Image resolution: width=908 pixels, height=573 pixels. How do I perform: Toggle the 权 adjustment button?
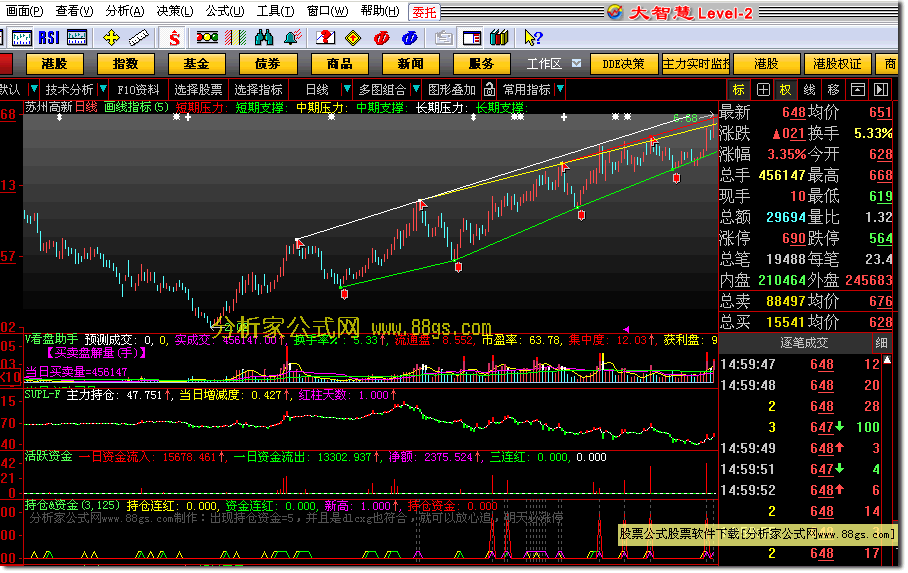click(786, 90)
